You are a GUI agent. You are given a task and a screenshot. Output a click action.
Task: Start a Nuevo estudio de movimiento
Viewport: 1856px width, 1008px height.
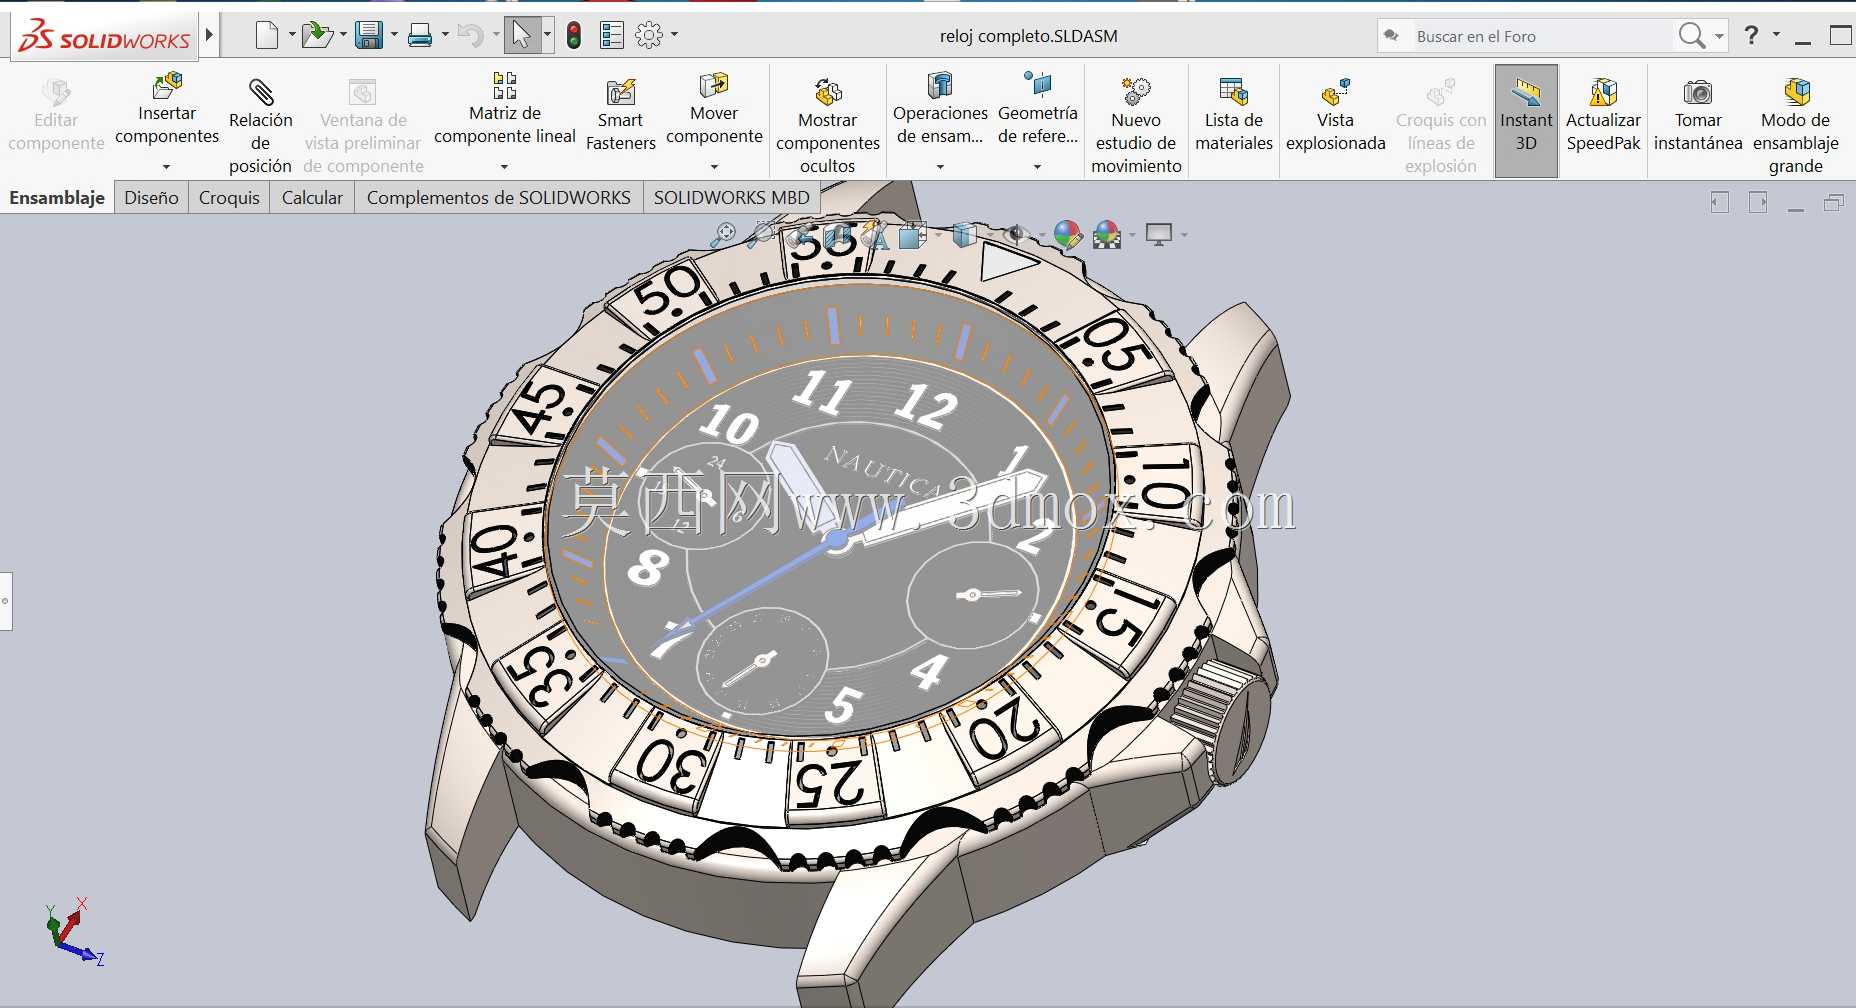[1136, 125]
